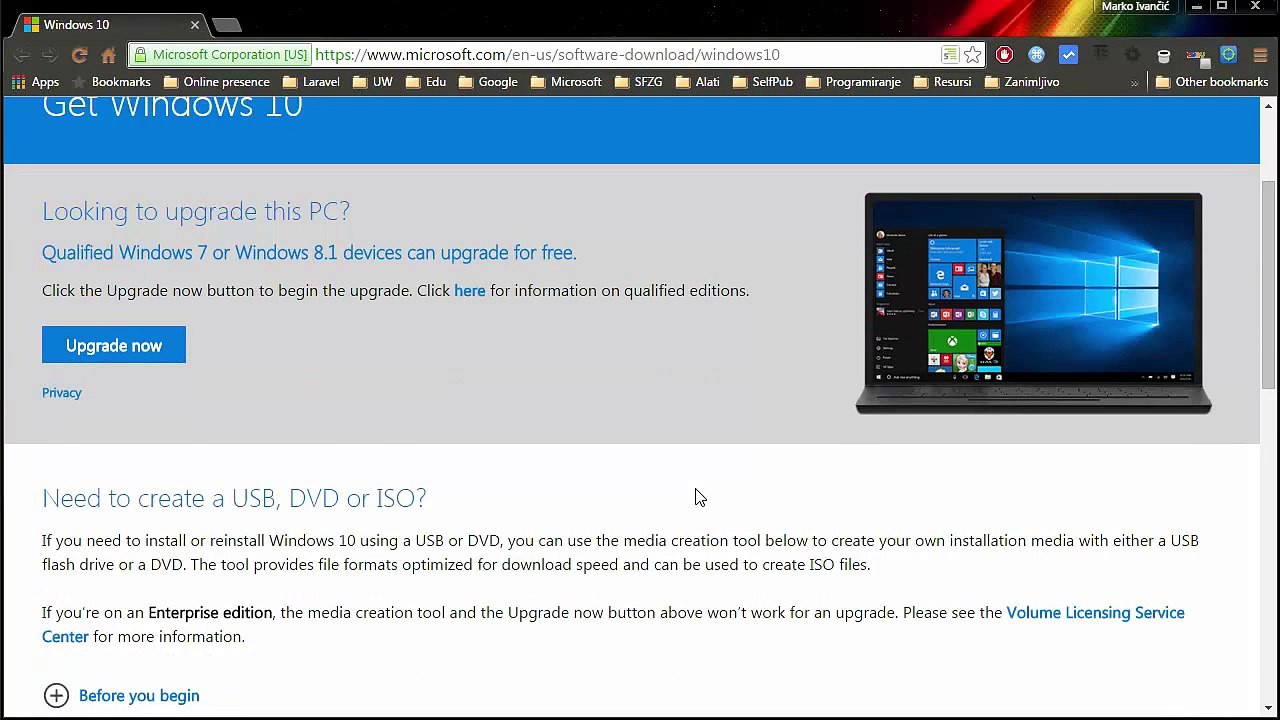Click the vertical page scrollbar thumb
The height and width of the screenshot is (720, 1280).
point(1269,284)
